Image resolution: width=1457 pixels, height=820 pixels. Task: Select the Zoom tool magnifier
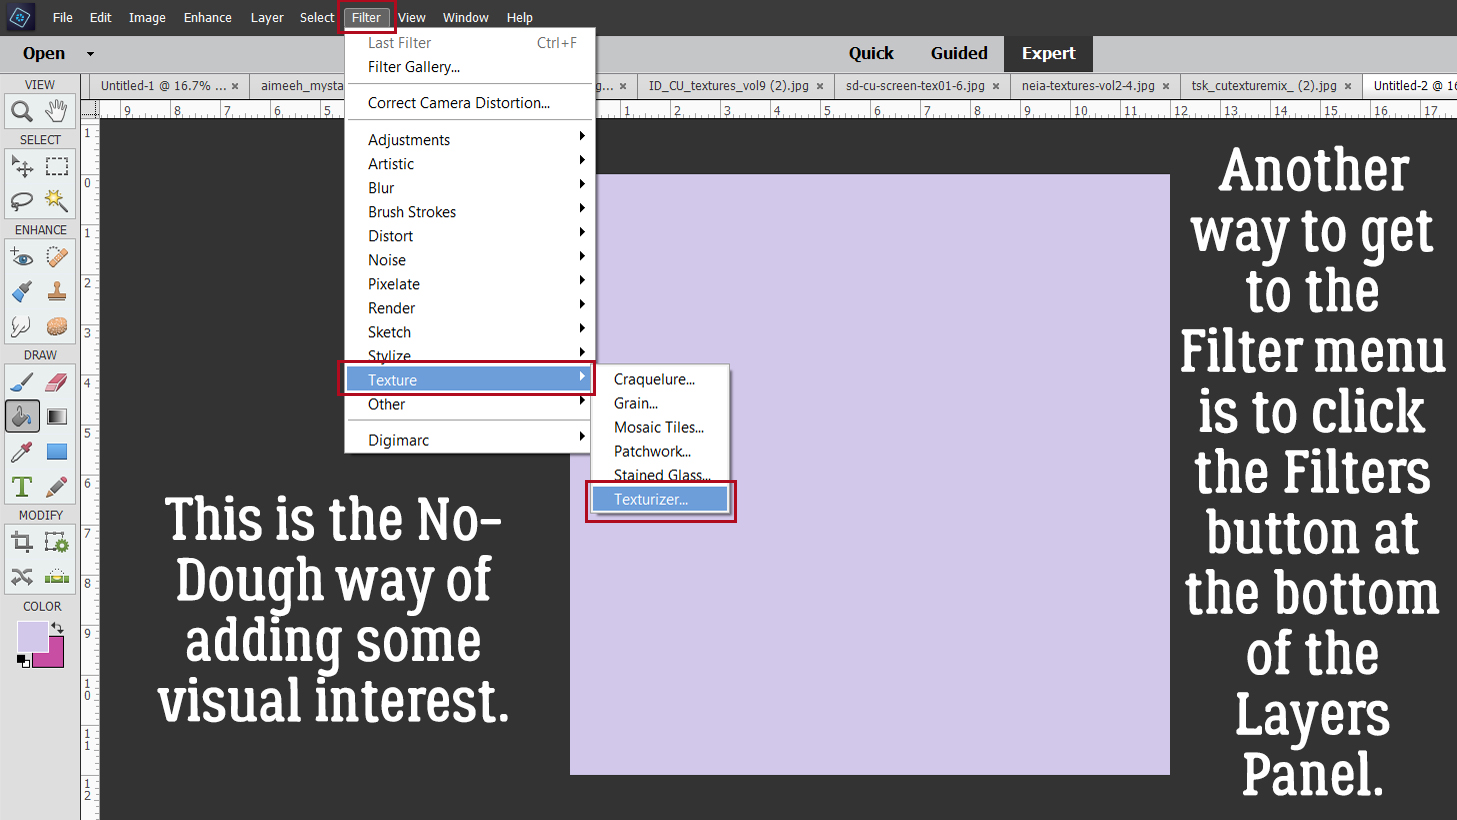coord(21,111)
